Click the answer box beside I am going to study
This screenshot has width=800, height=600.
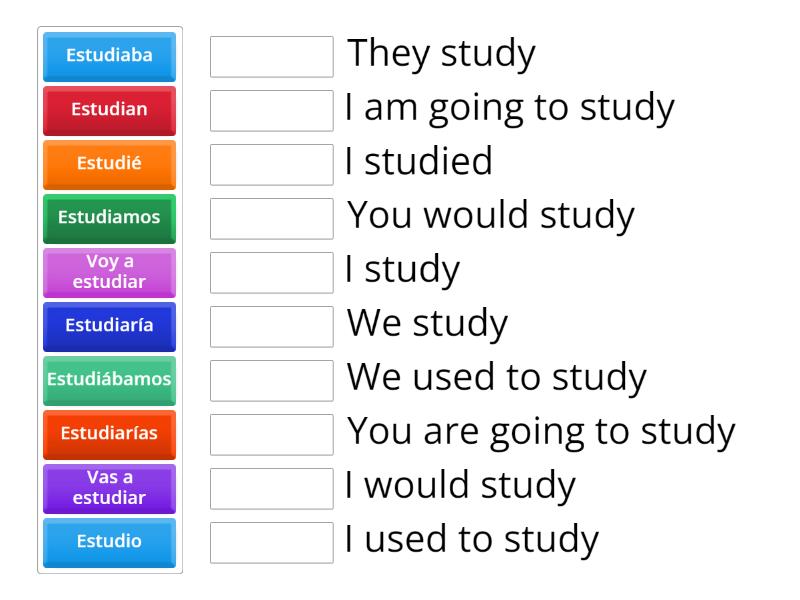271,111
